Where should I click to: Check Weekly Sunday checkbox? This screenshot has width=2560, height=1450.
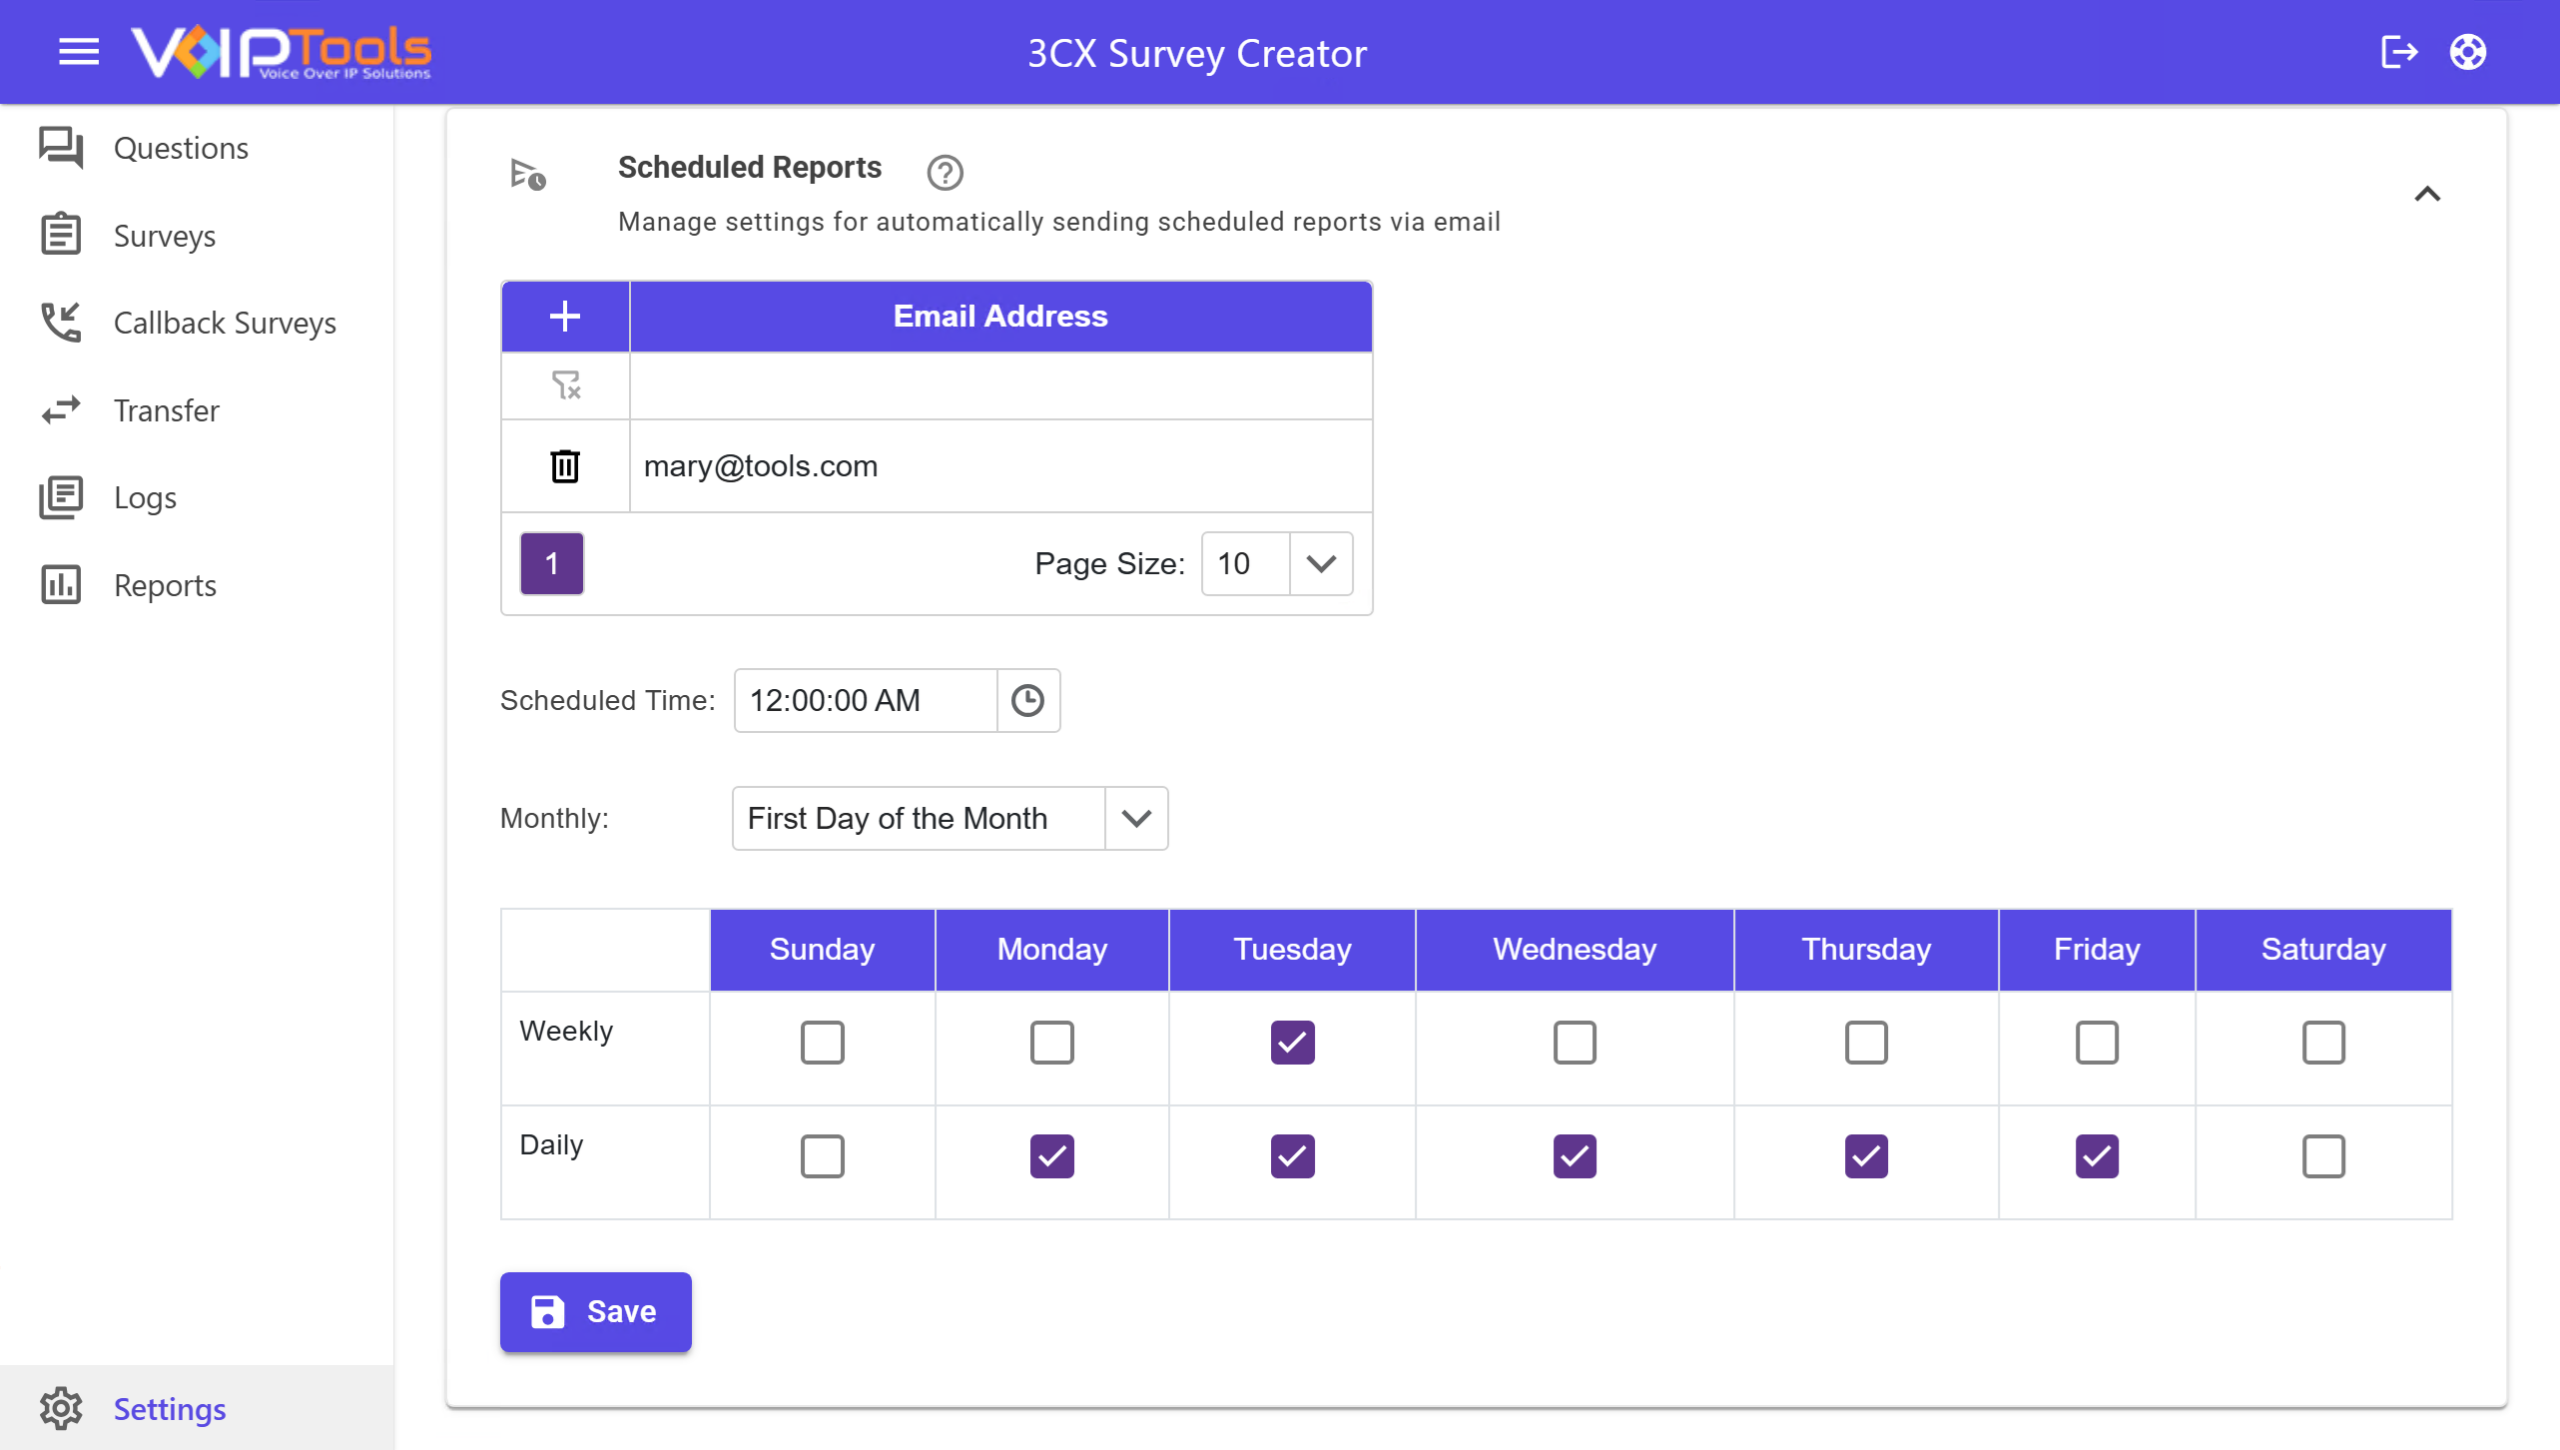tap(822, 1043)
